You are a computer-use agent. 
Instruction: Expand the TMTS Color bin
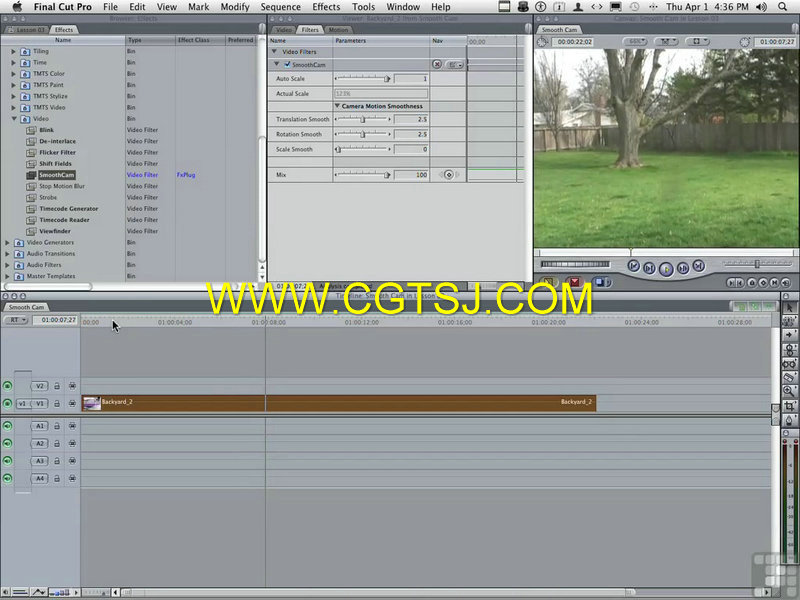[x=13, y=73]
